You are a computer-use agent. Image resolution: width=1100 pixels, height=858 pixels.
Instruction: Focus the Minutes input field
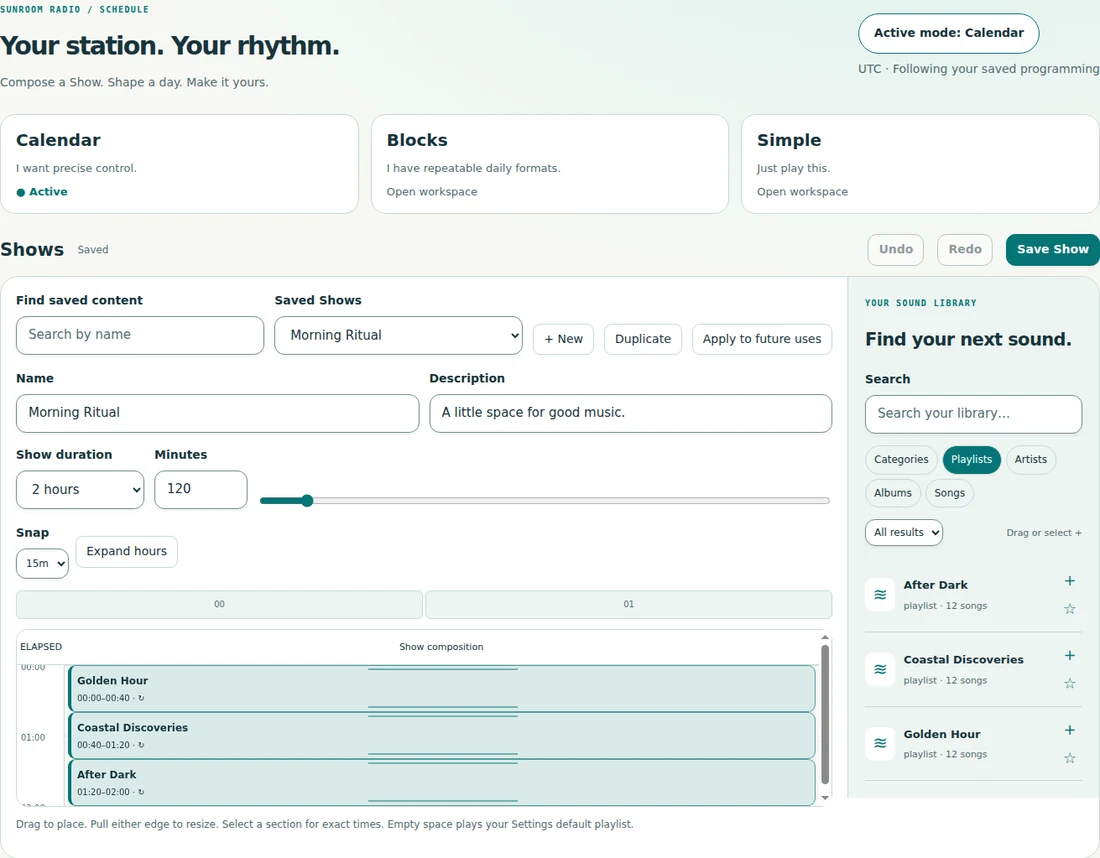pos(201,489)
